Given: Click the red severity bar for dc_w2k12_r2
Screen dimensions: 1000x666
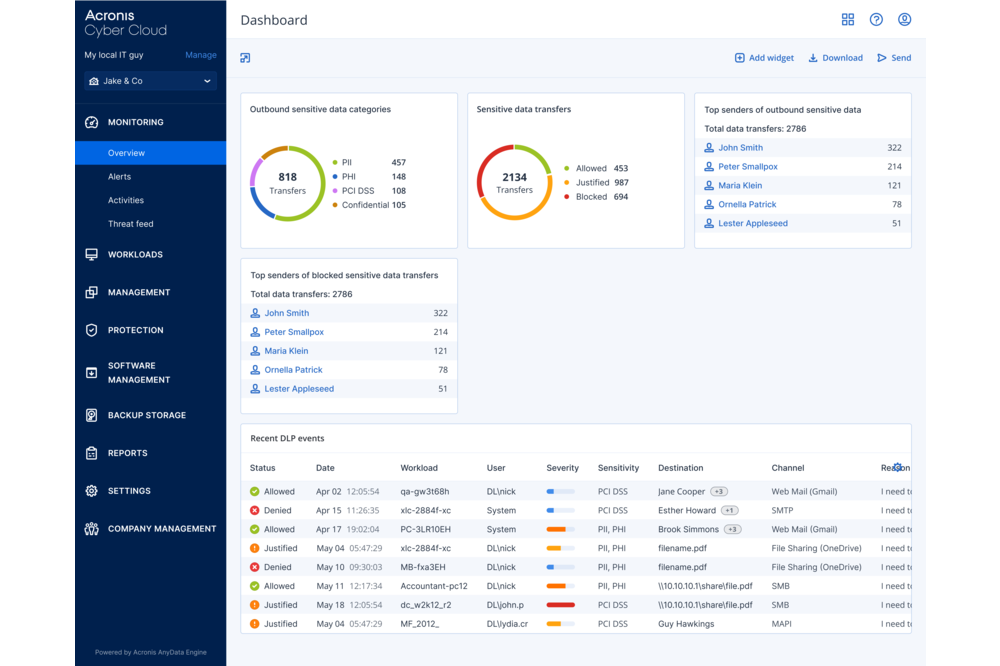Looking at the screenshot, I should click(x=560, y=605).
